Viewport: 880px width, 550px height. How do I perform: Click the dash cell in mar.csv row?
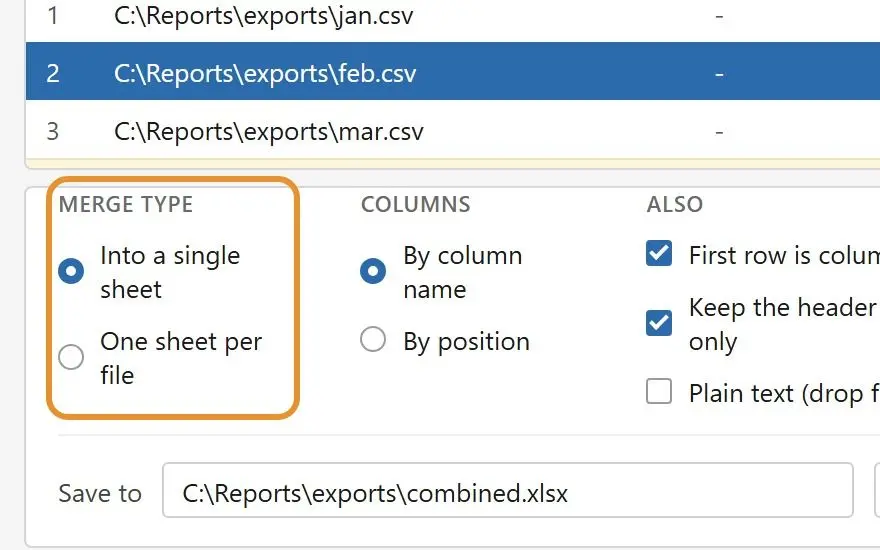(719, 132)
